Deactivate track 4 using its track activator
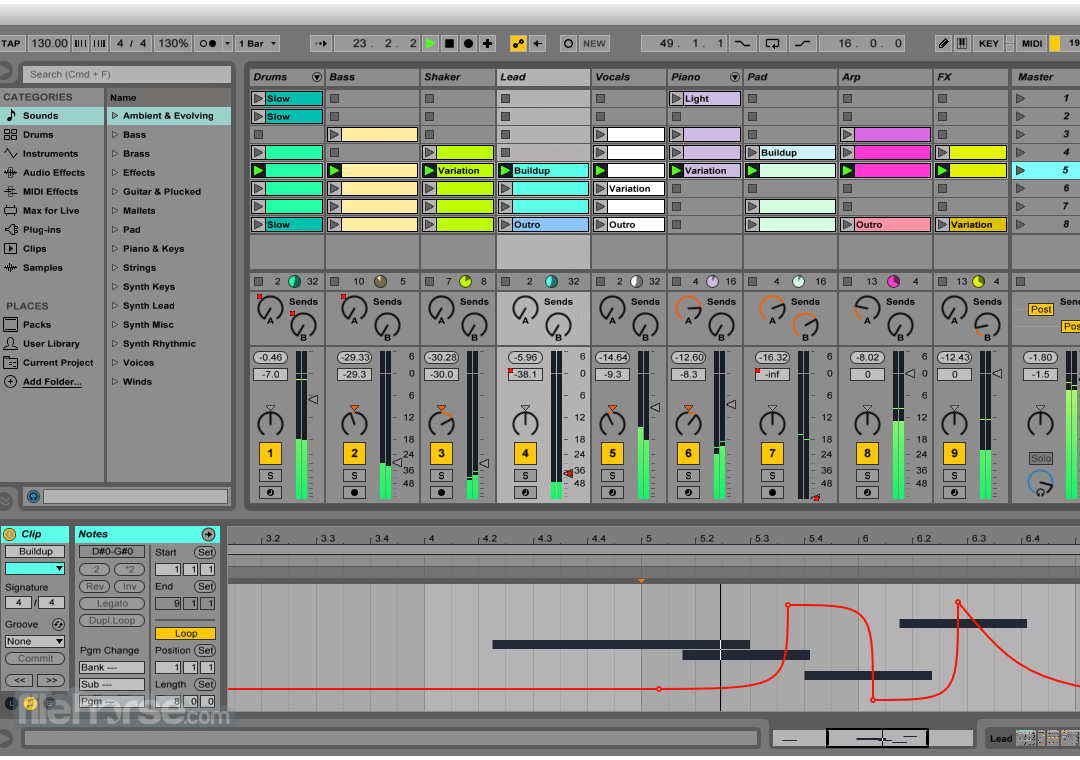Image resolution: width=1080 pixels, height=760 pixels. 525,453
